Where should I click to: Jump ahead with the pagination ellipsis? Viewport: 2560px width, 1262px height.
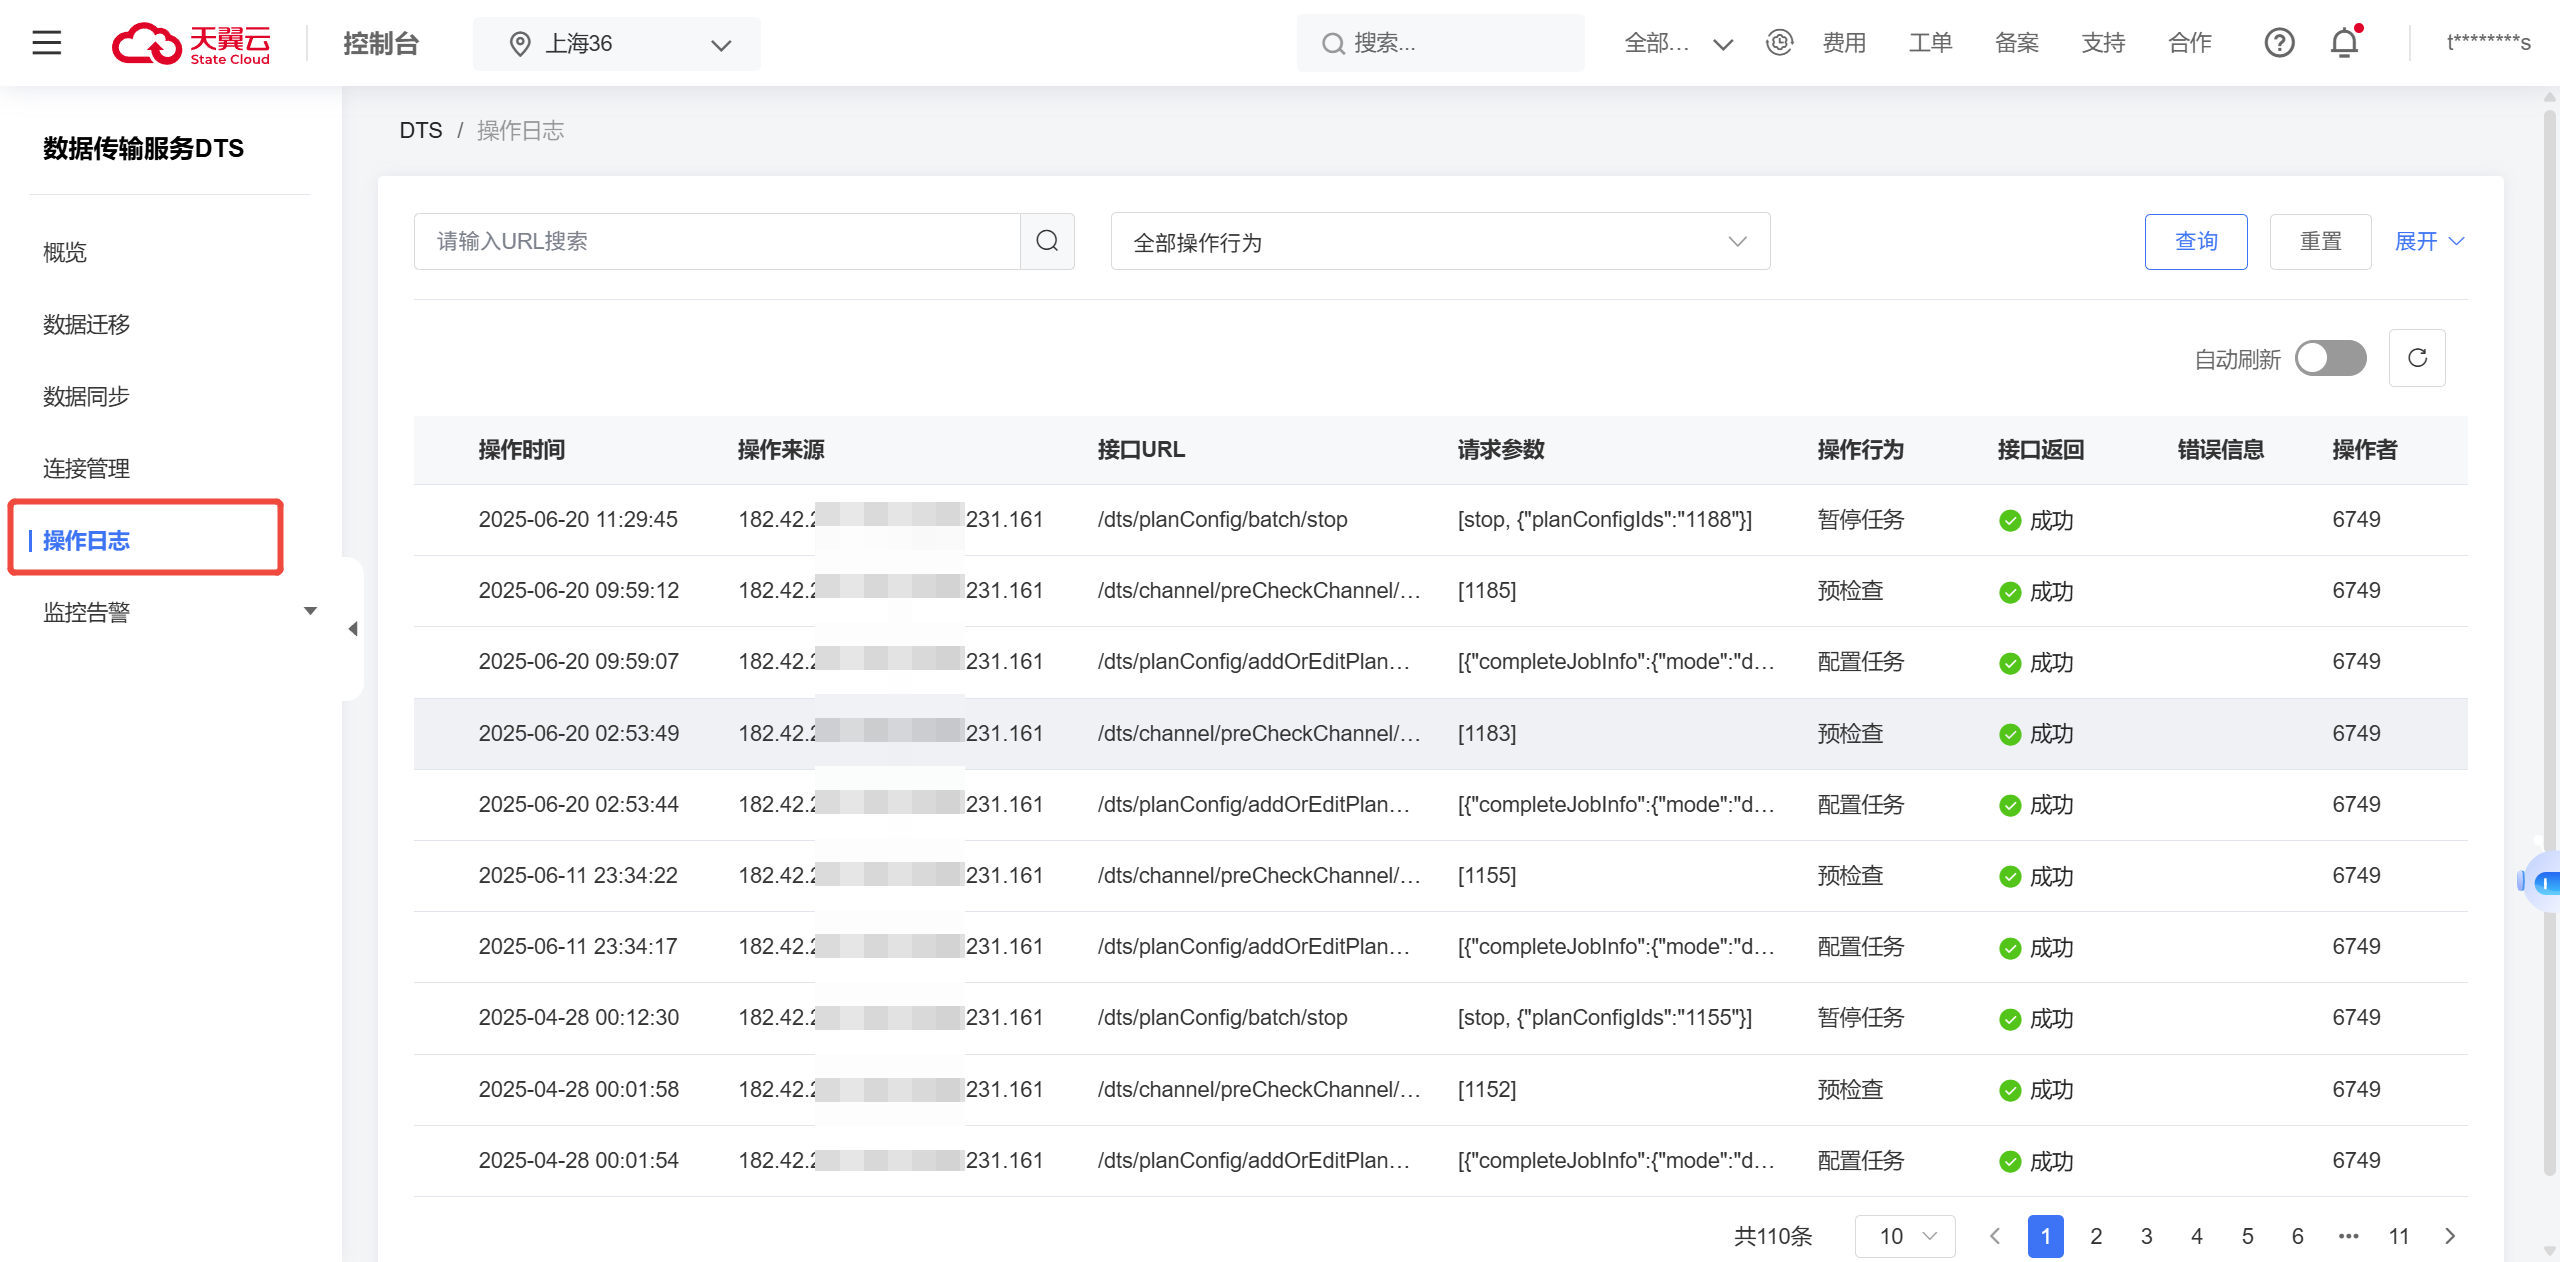pos(2348,1236)
